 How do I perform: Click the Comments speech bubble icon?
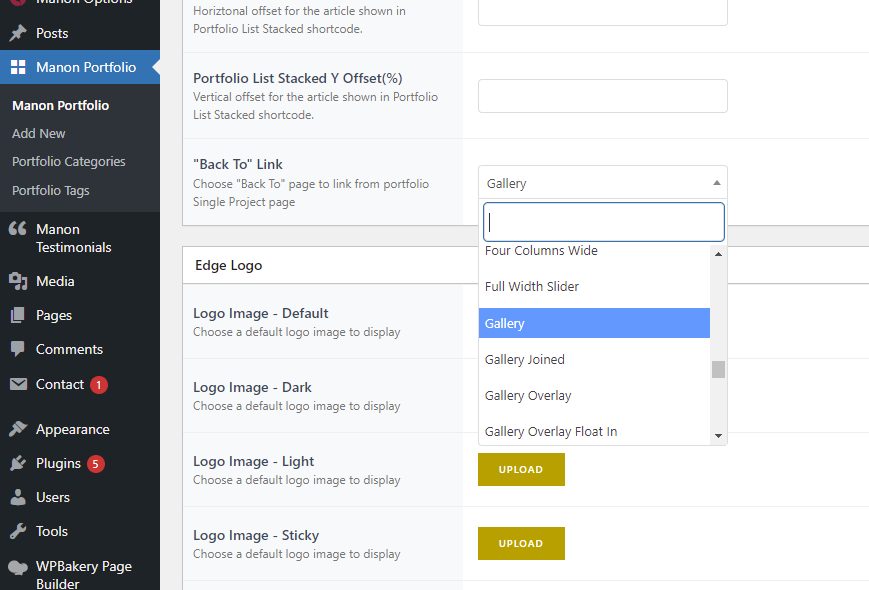tap(18, 349)
